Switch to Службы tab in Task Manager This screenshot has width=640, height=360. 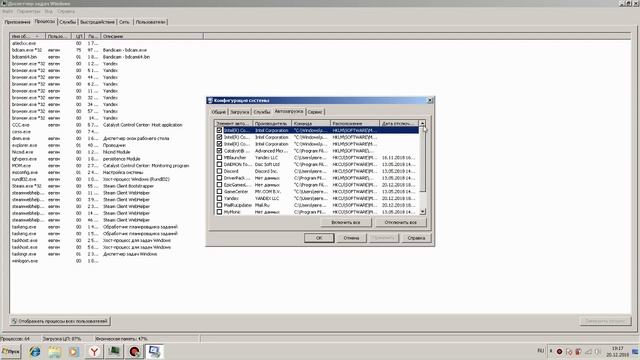[x=67, y=22]
